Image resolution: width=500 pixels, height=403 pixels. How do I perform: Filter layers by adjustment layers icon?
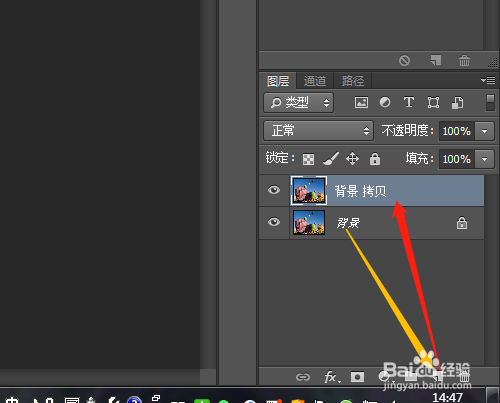pos(385,102)
